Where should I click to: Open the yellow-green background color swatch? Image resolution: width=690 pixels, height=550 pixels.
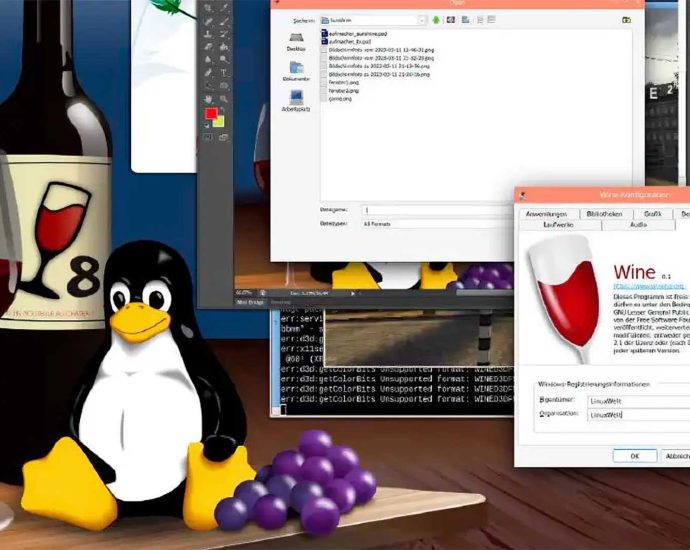tap(218, 121)
